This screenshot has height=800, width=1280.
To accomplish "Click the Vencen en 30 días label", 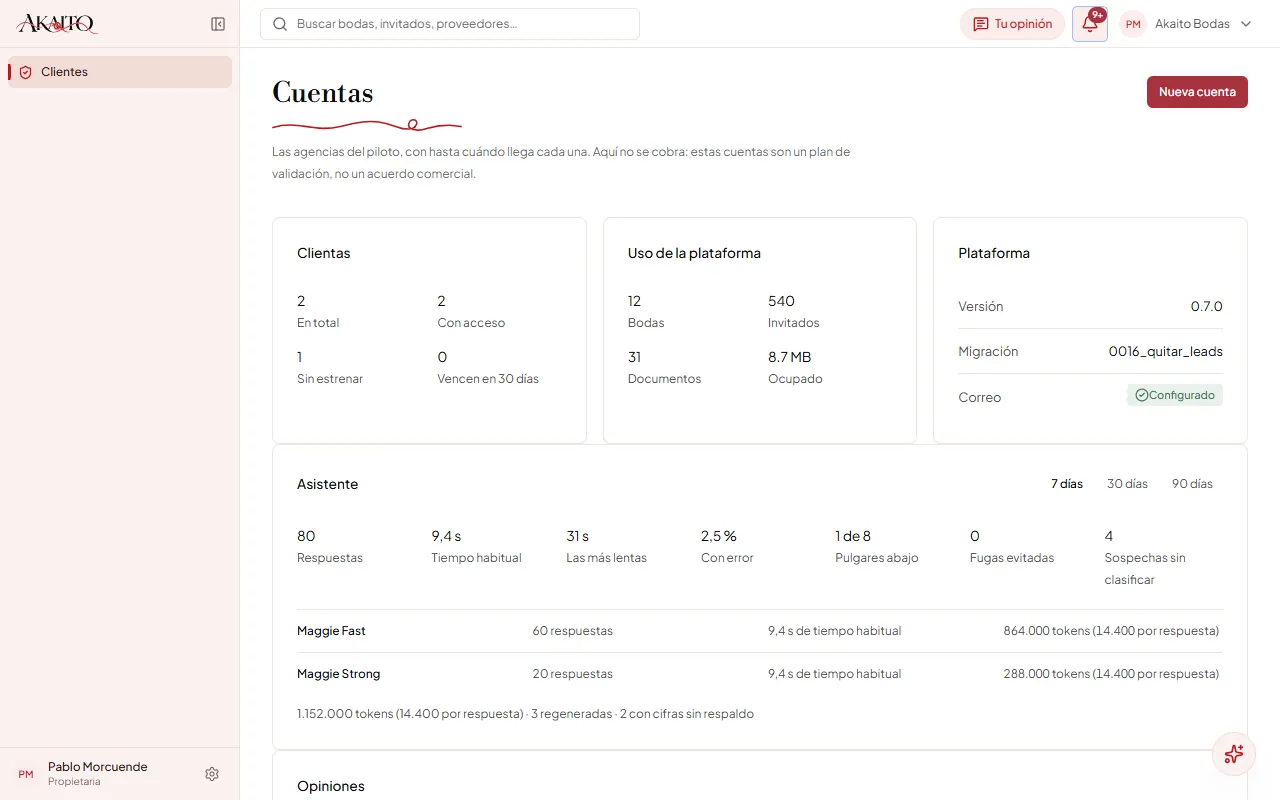I will 488,379.
